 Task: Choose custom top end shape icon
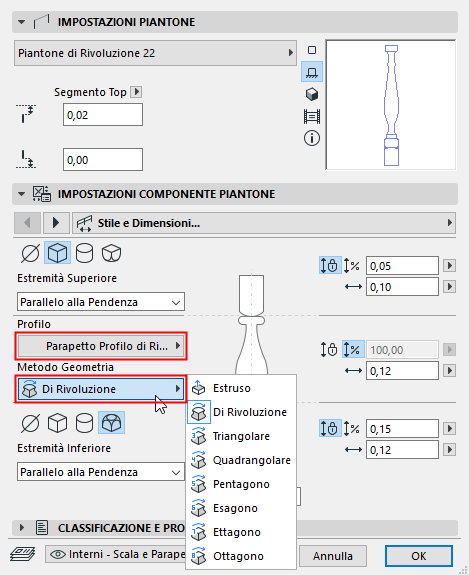111,253
